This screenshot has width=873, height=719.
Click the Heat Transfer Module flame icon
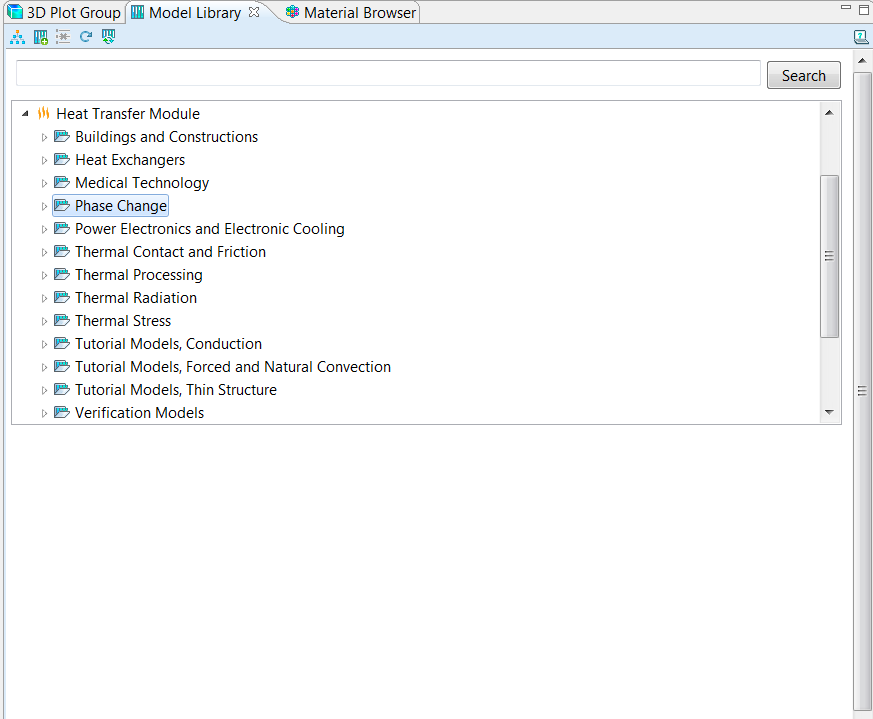coord(43,114)
